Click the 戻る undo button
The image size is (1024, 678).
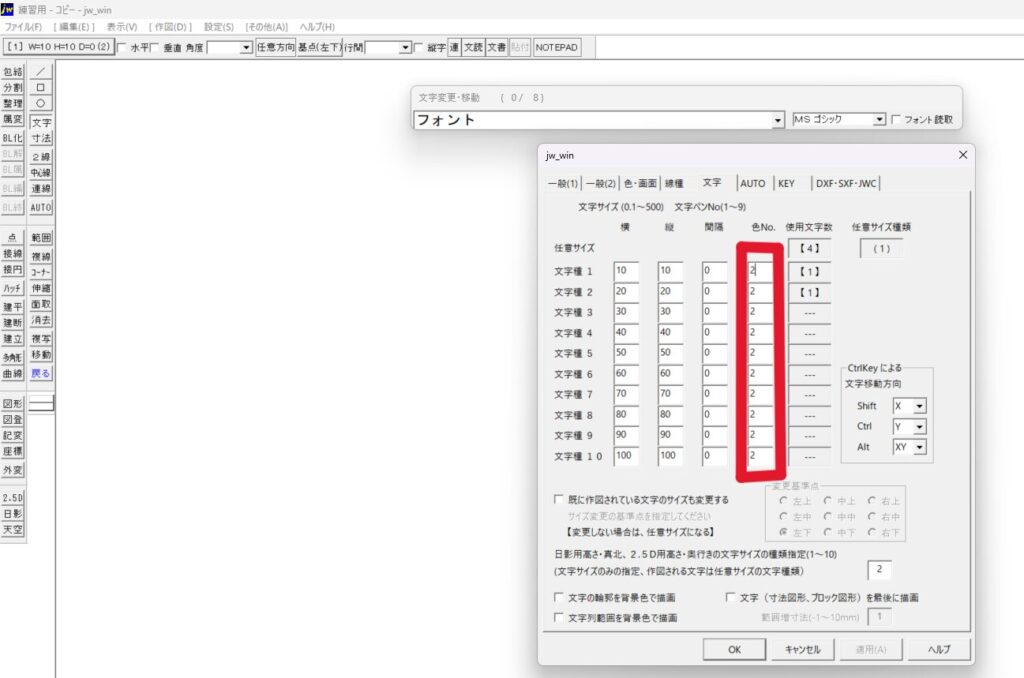click(41, 373)
